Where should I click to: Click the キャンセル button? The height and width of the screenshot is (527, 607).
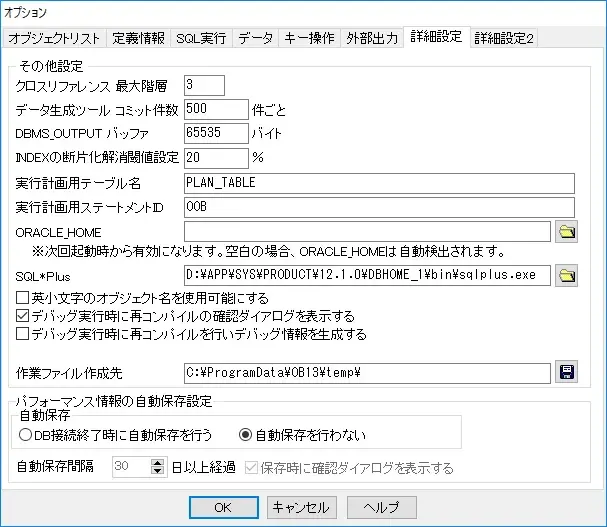click(301, 507)
